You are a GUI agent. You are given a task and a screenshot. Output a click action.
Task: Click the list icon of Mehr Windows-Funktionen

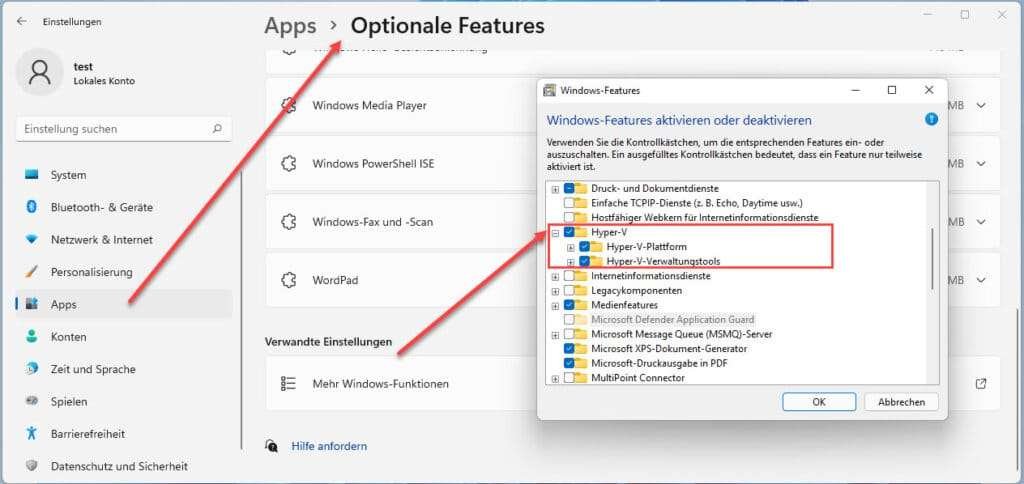coord(289,383)
